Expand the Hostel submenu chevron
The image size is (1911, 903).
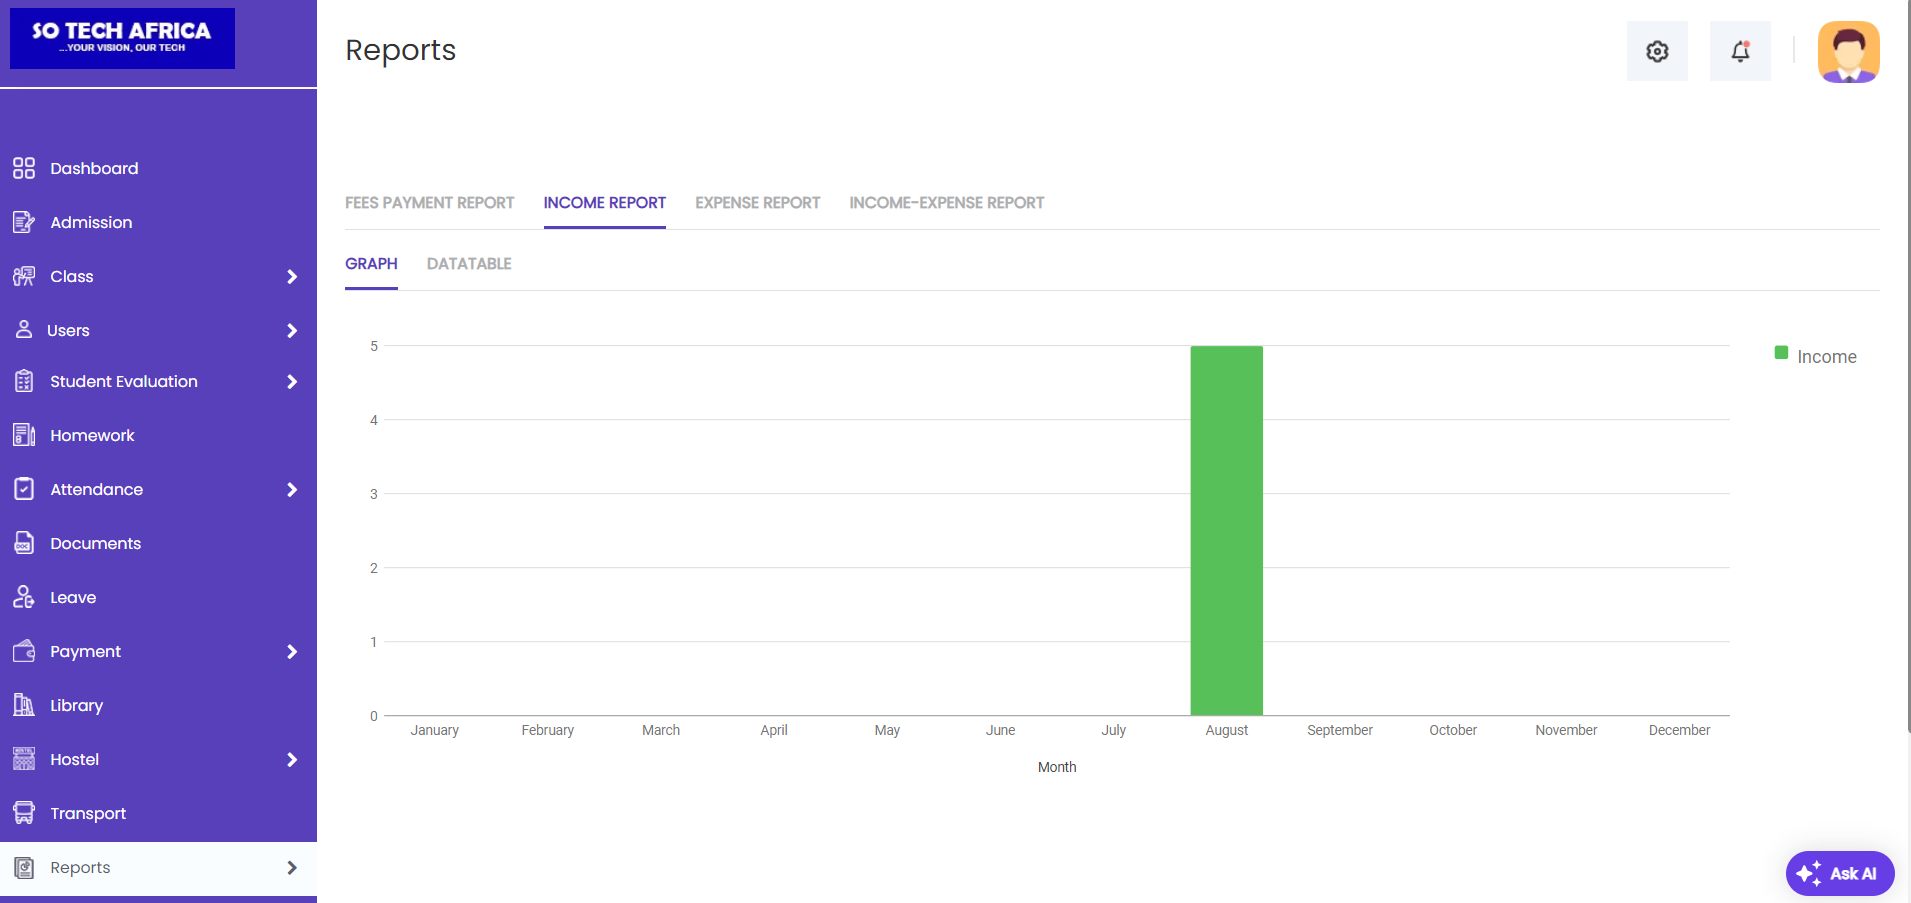click(292, 760)
